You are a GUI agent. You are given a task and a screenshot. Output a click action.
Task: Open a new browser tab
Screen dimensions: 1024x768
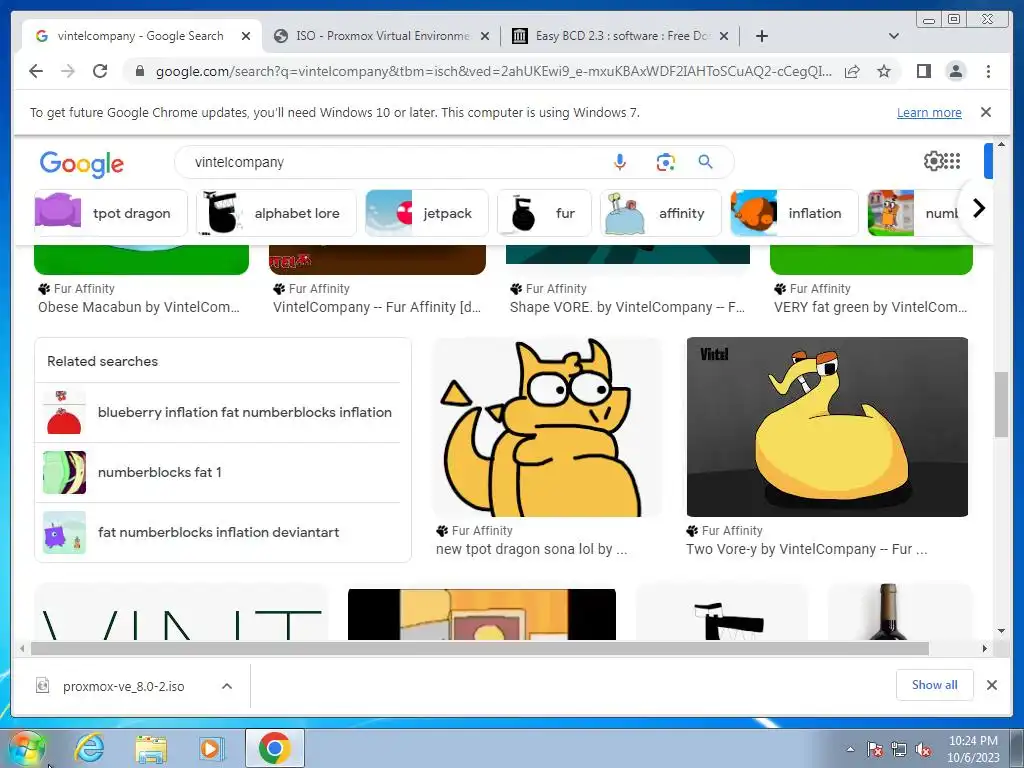(761, 36)
